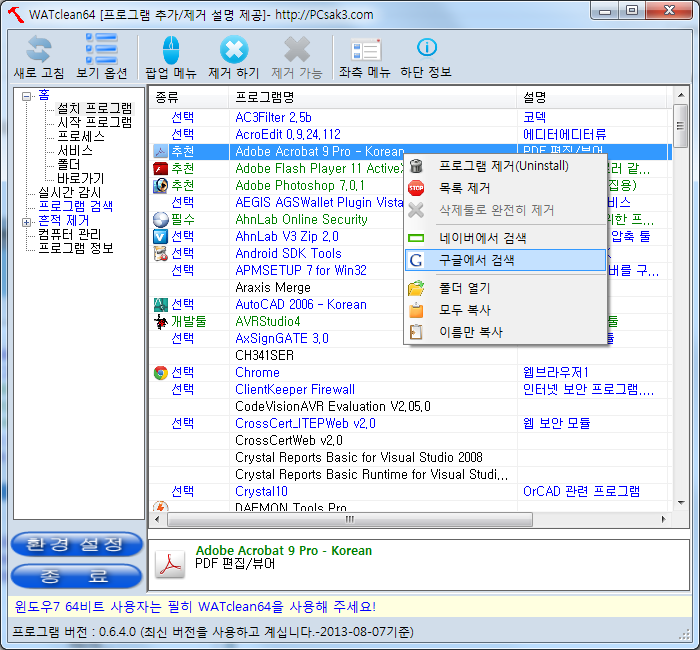Click the horizontal scrollbar left arrow
This screenshot has width=700, height=650.
157,519
